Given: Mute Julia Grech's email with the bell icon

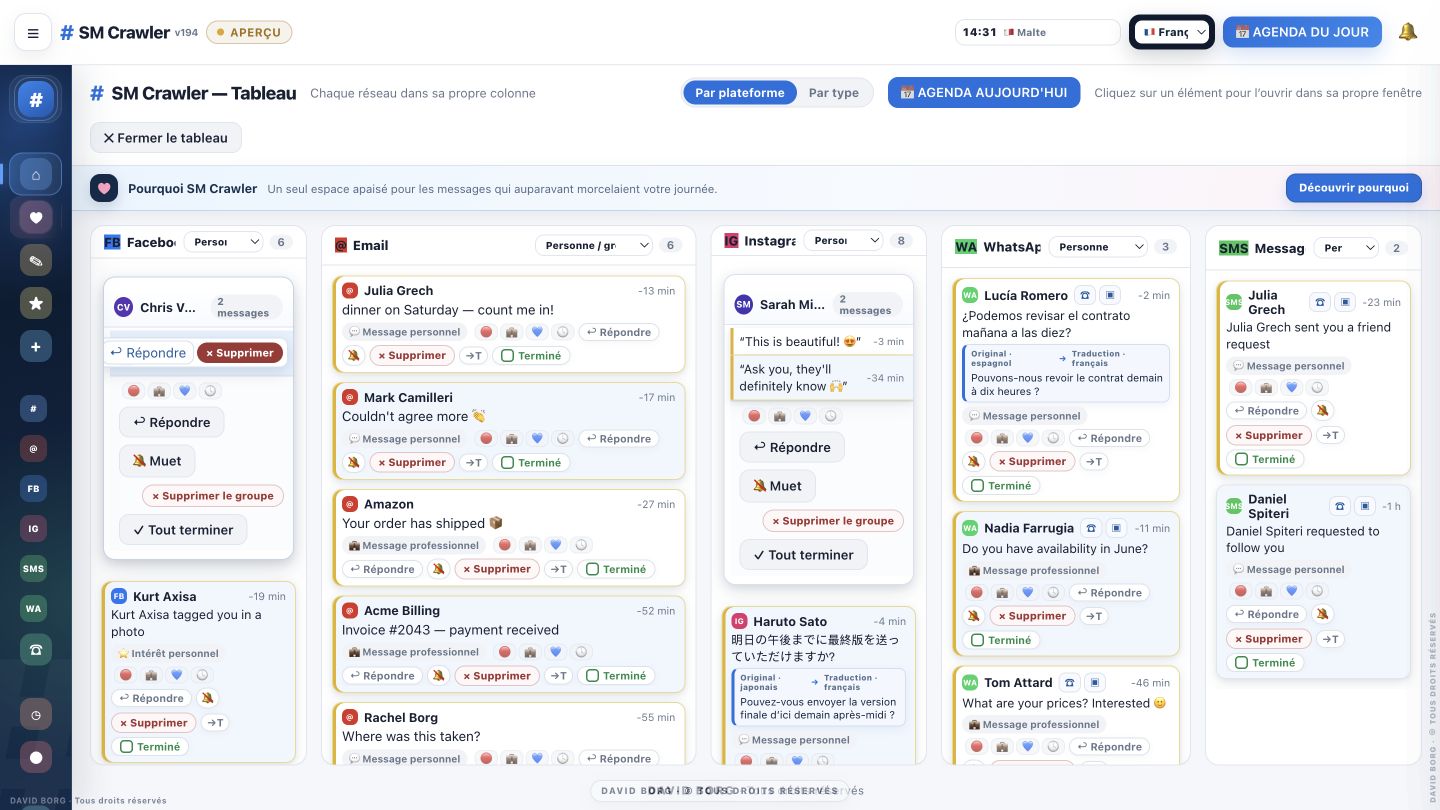Looking at the screenshot, I should (353, 355).
